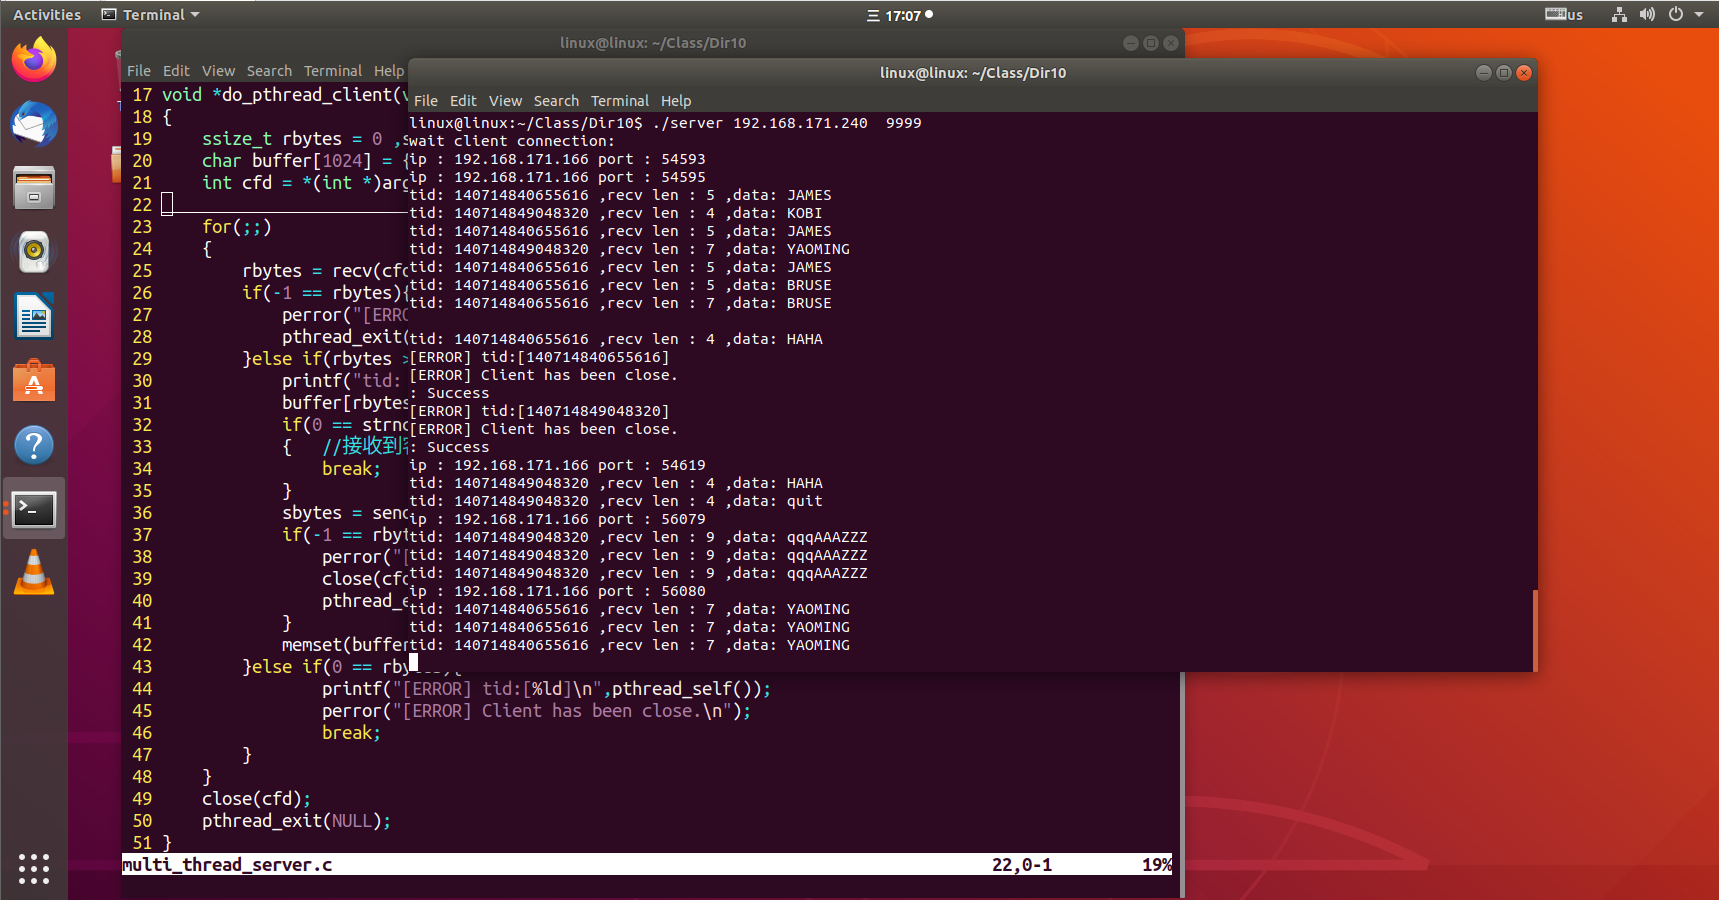
Task: Click 'break;' on vim line 46
Action: click(351, 733)
